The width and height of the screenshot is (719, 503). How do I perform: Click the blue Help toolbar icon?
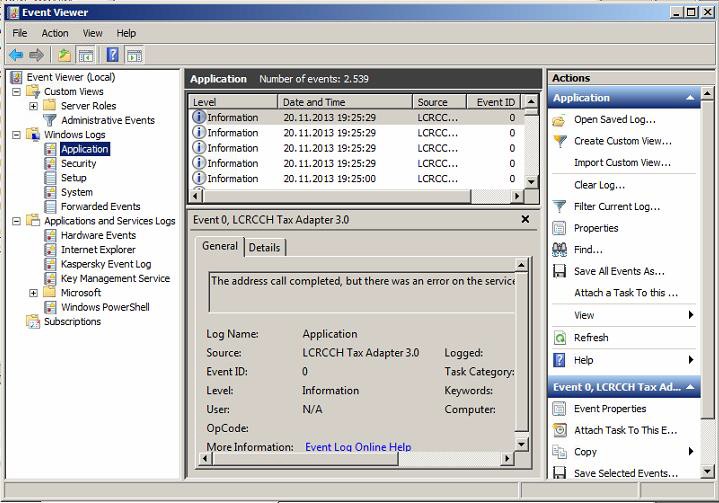113,55
